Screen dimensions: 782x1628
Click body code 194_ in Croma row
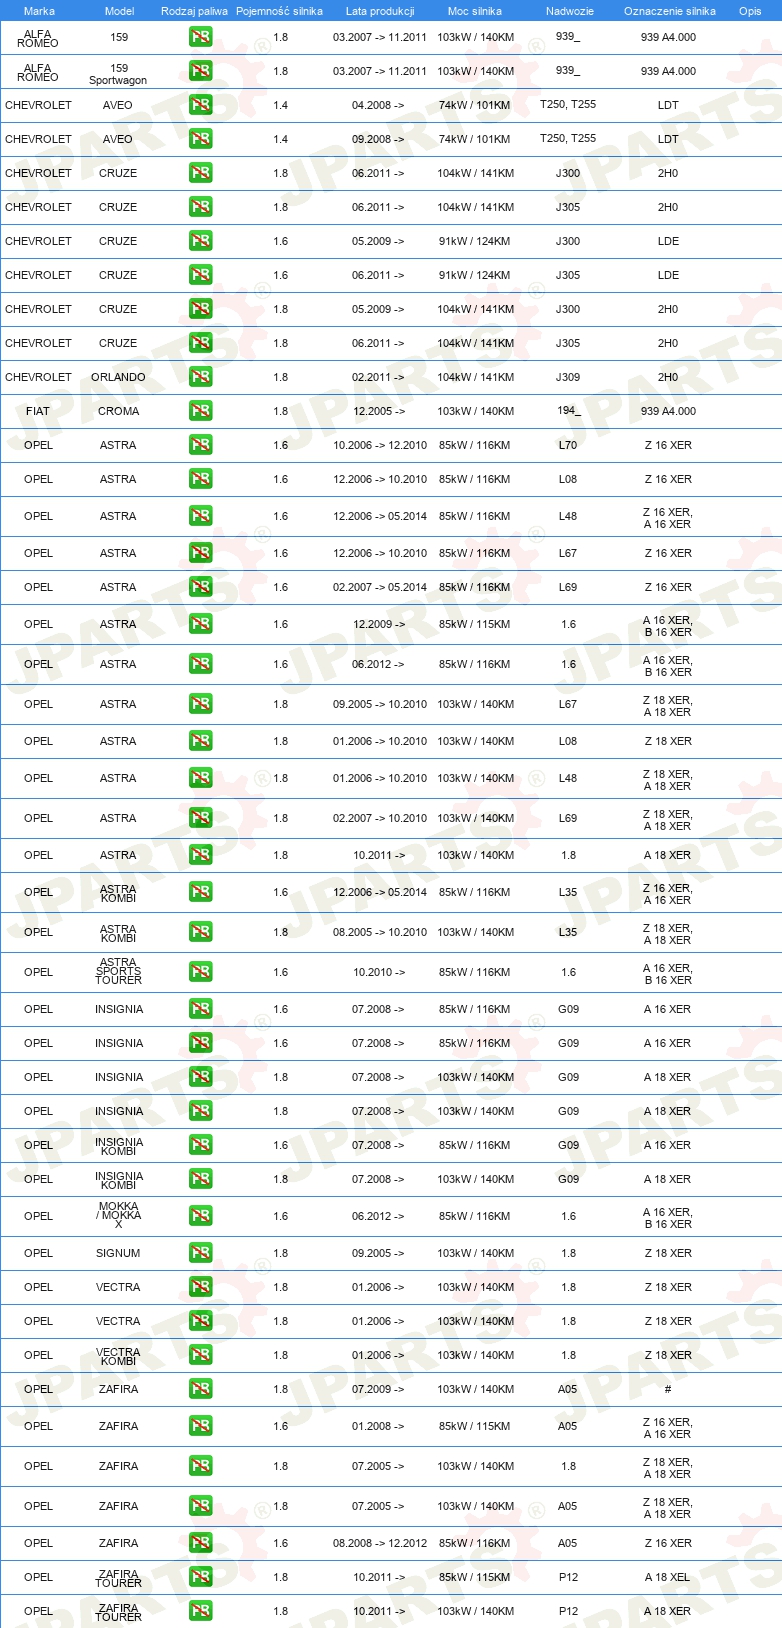(x=568, y=410)
